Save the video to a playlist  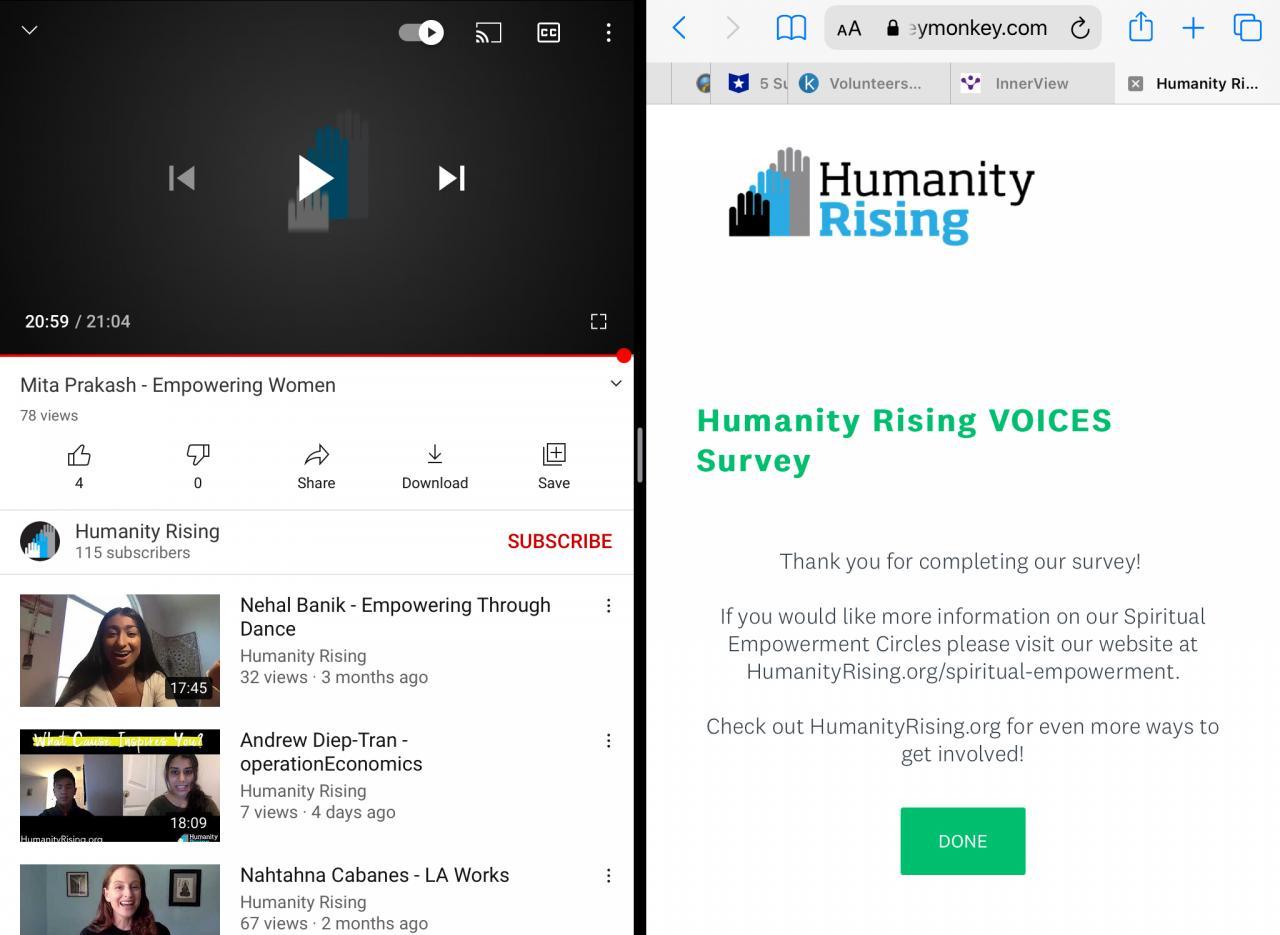pyautogui.click(x=554, y=466)
